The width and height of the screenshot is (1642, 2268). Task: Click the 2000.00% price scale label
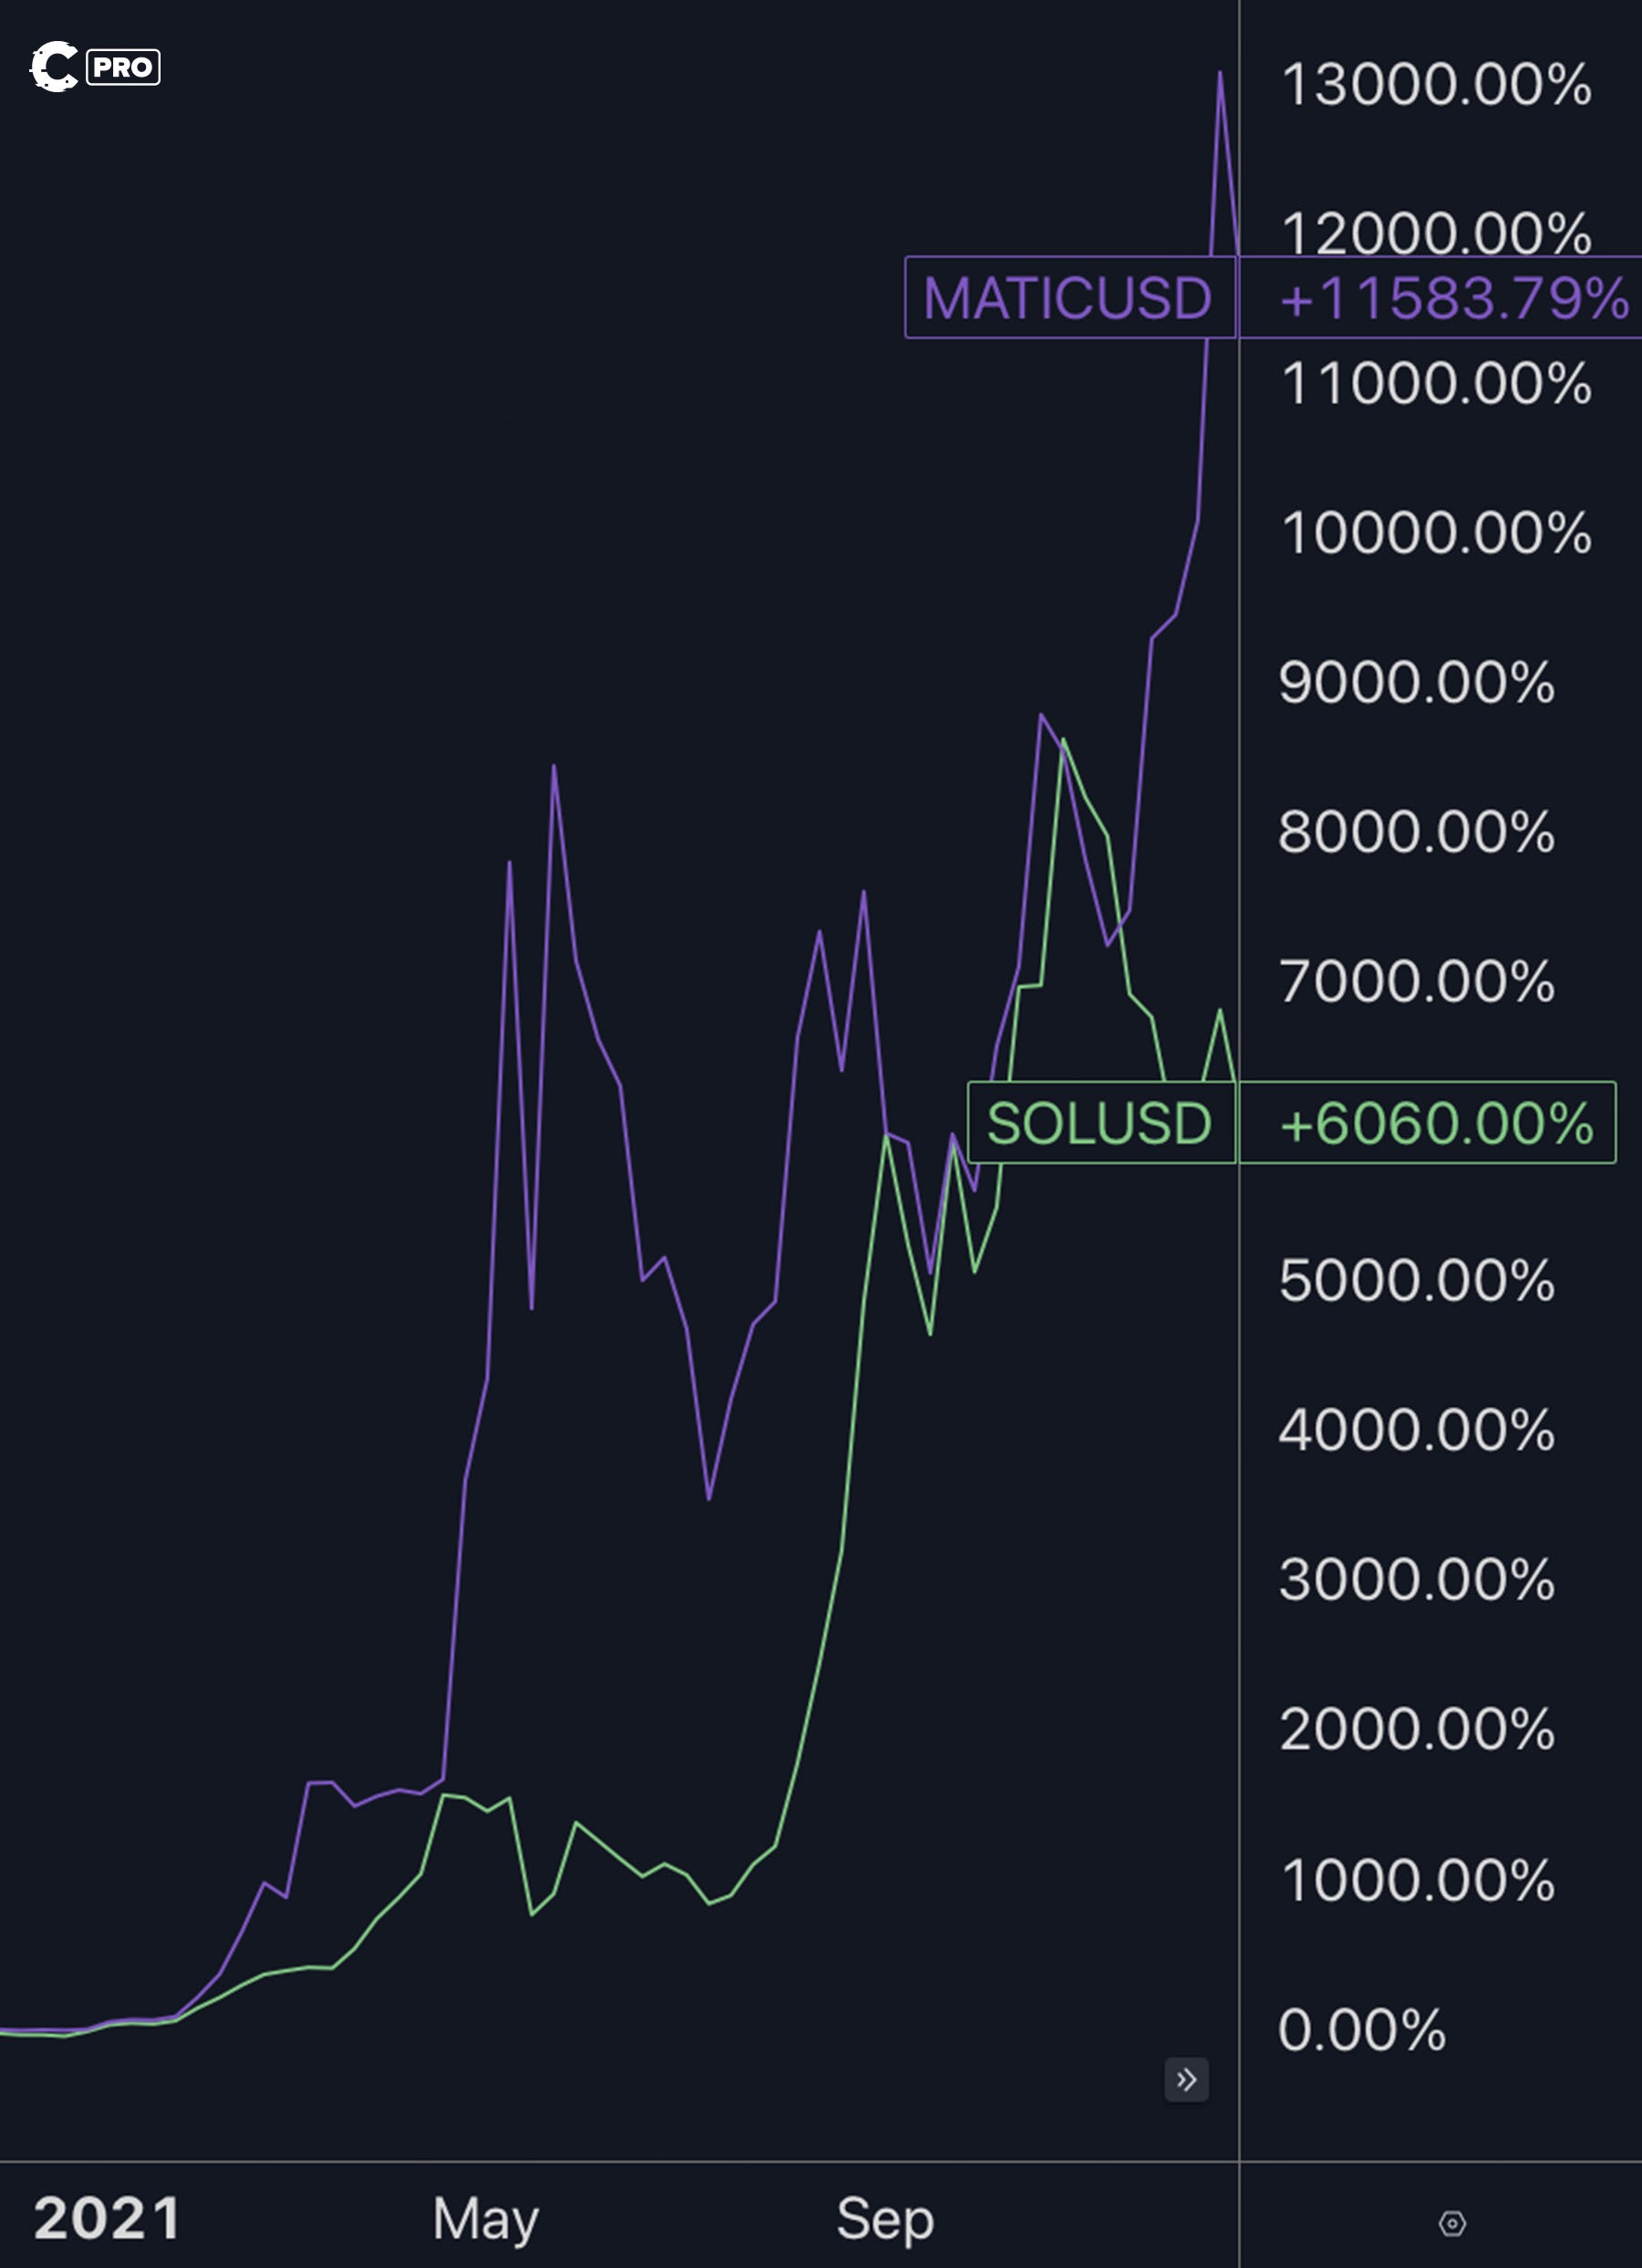[x=1417, y=1729]
